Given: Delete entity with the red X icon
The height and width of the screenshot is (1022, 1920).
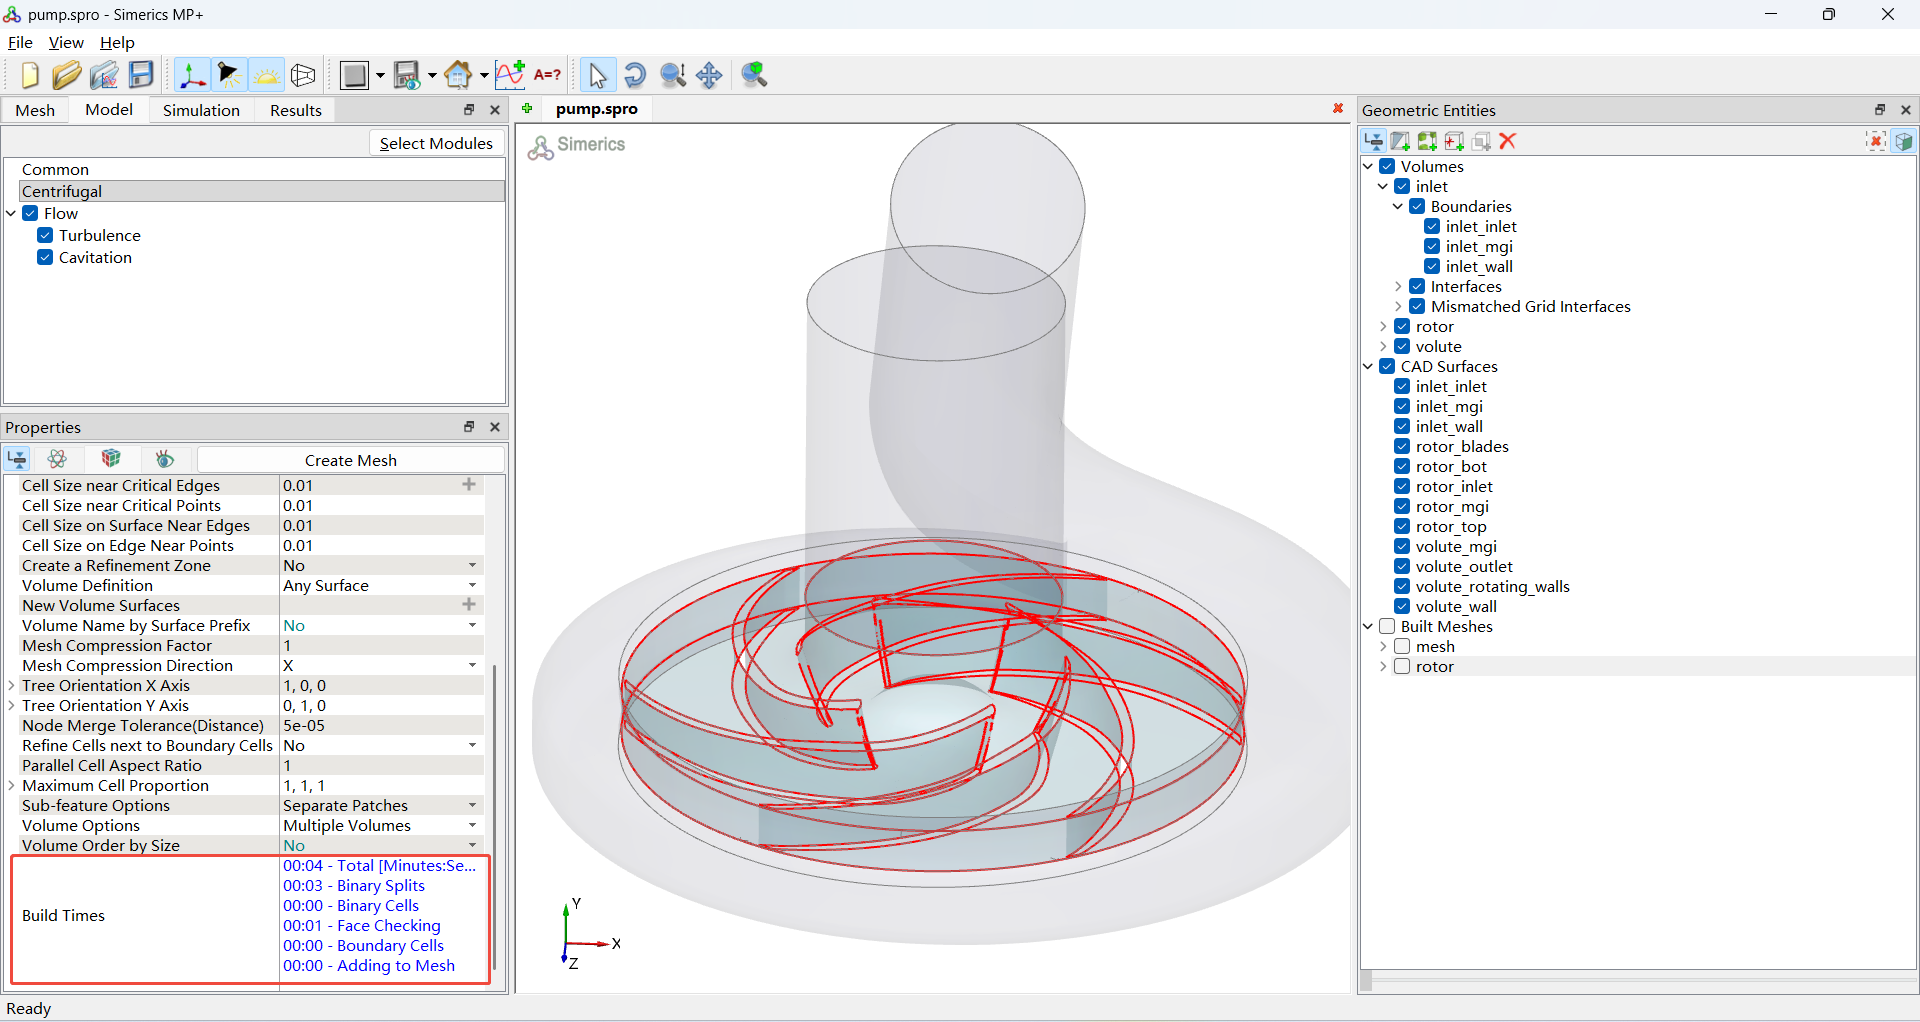Looking at the screenshot, I should [1508, 141].
